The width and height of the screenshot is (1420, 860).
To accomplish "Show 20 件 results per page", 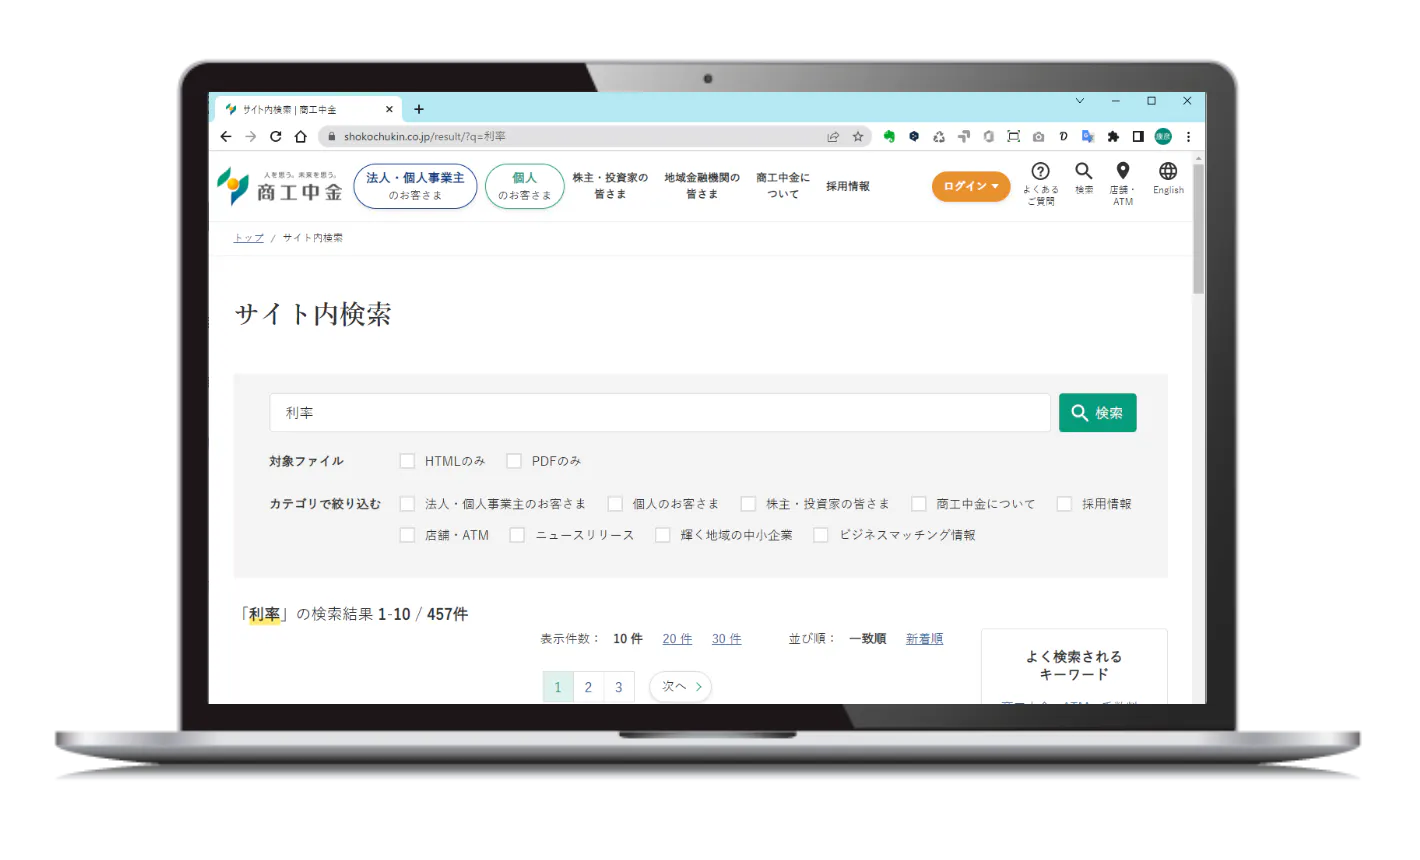I will tap(677, 639).
